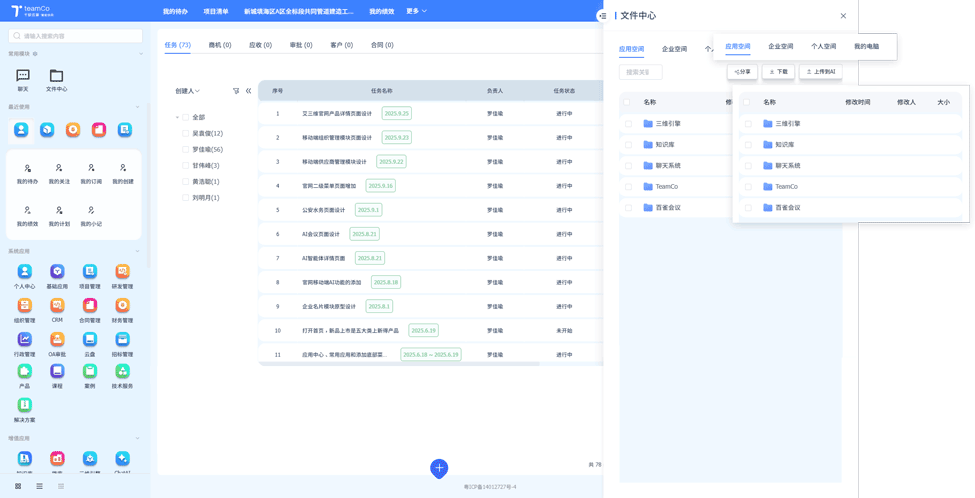
Task: Click the blue plus add button
Action: 439,468
